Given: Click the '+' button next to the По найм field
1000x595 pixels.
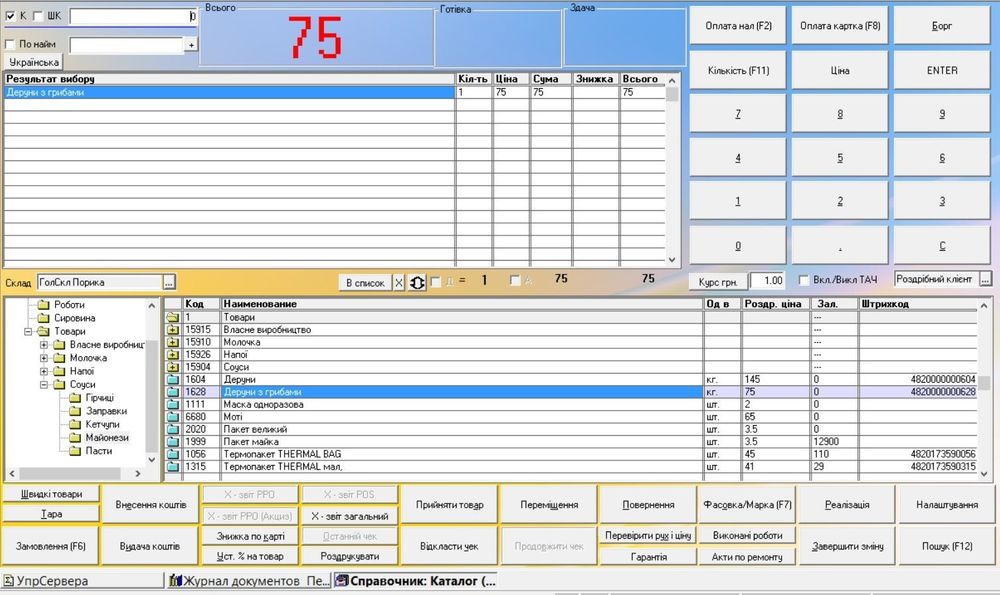Looking at the screenshot, I should click(191, 45).
